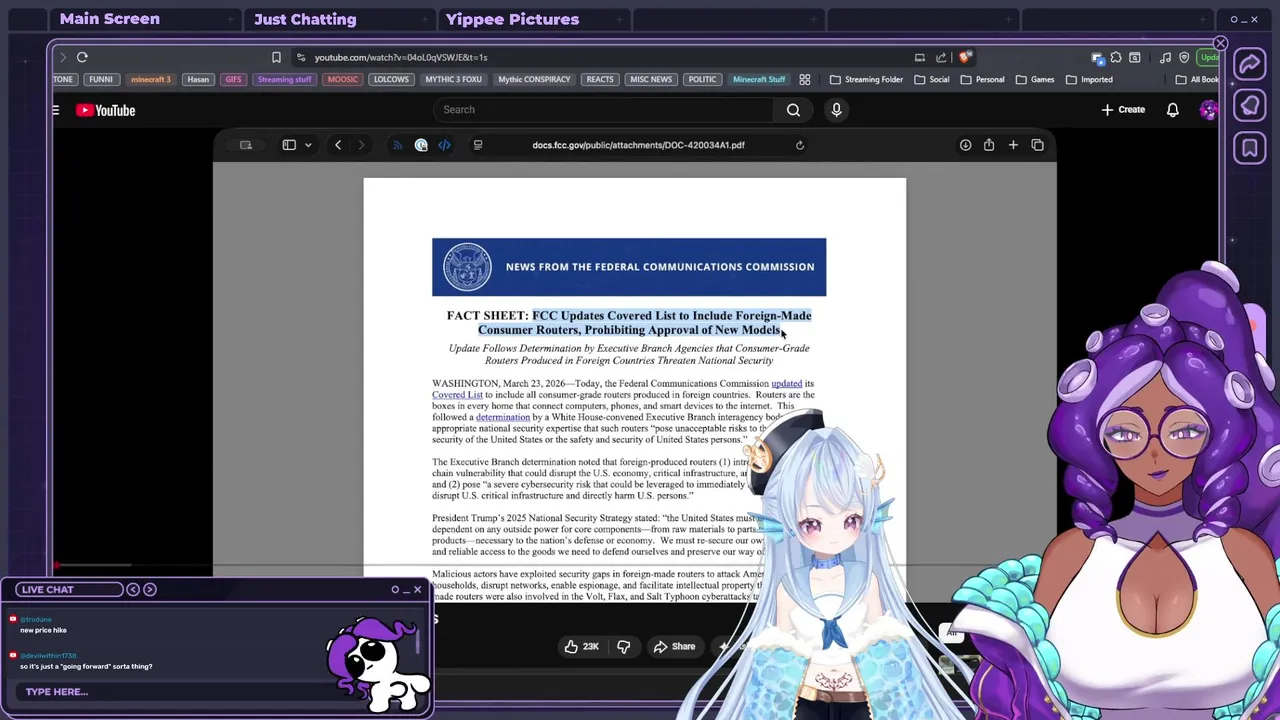Open the Social bookmark folder
Viewport: 1280px width, 720px height.
pos(931,79)
